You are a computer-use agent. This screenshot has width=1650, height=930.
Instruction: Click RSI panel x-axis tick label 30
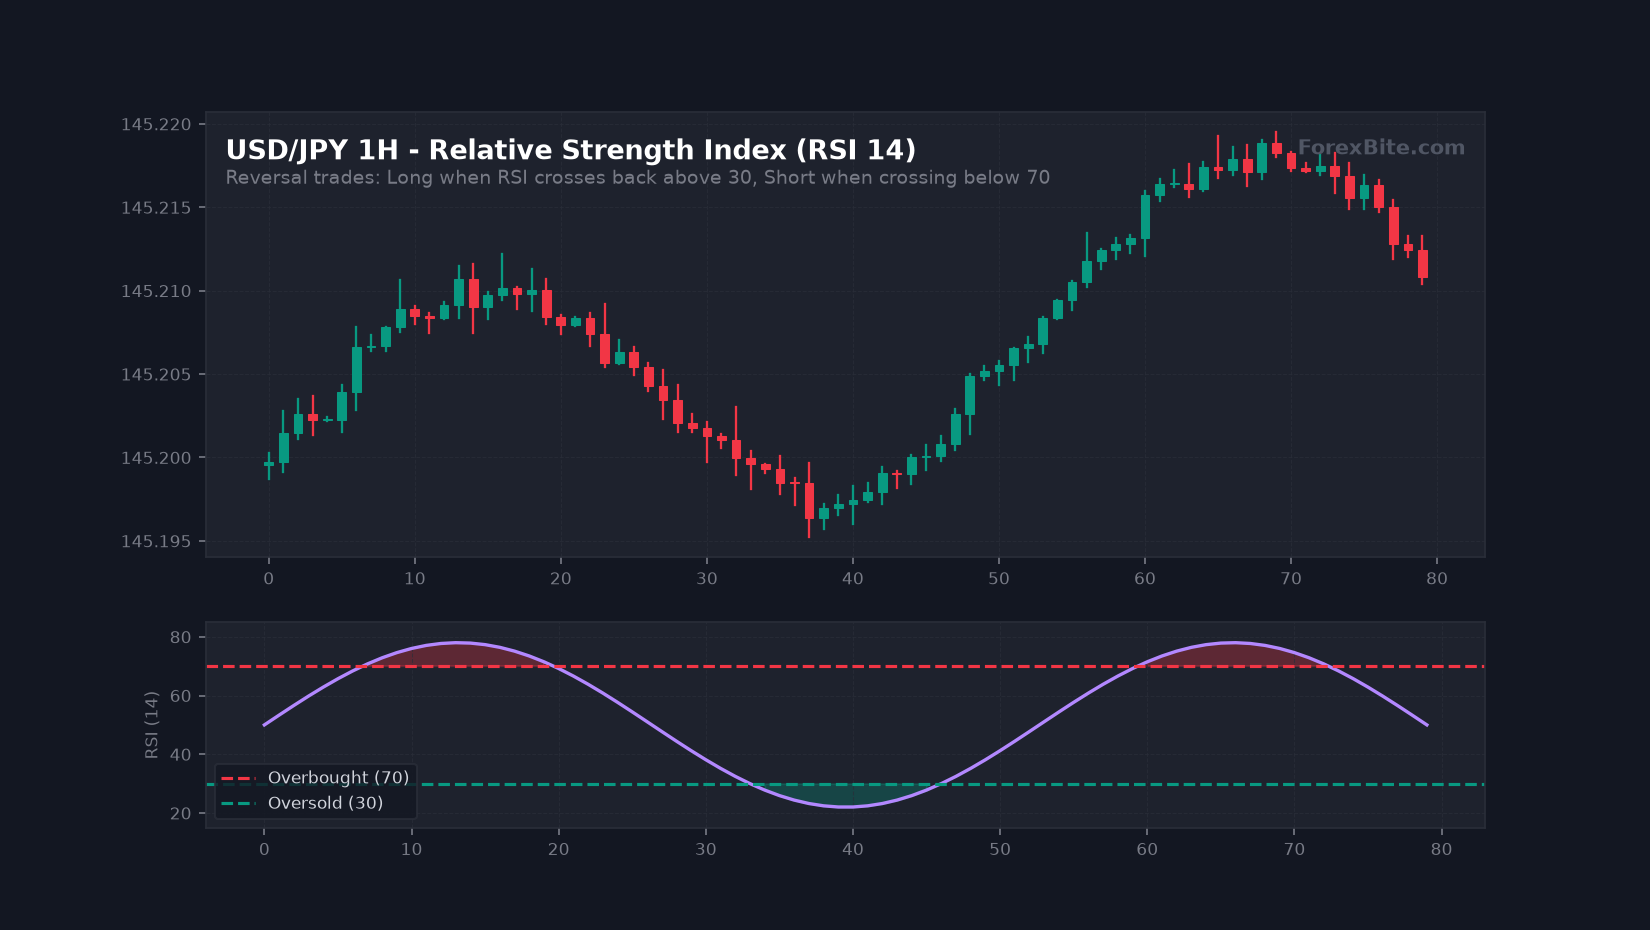[706, 850]
